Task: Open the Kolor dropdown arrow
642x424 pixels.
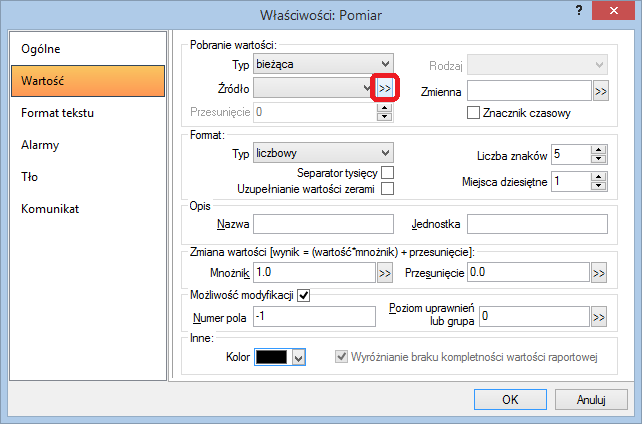Action: click(299, 357)
